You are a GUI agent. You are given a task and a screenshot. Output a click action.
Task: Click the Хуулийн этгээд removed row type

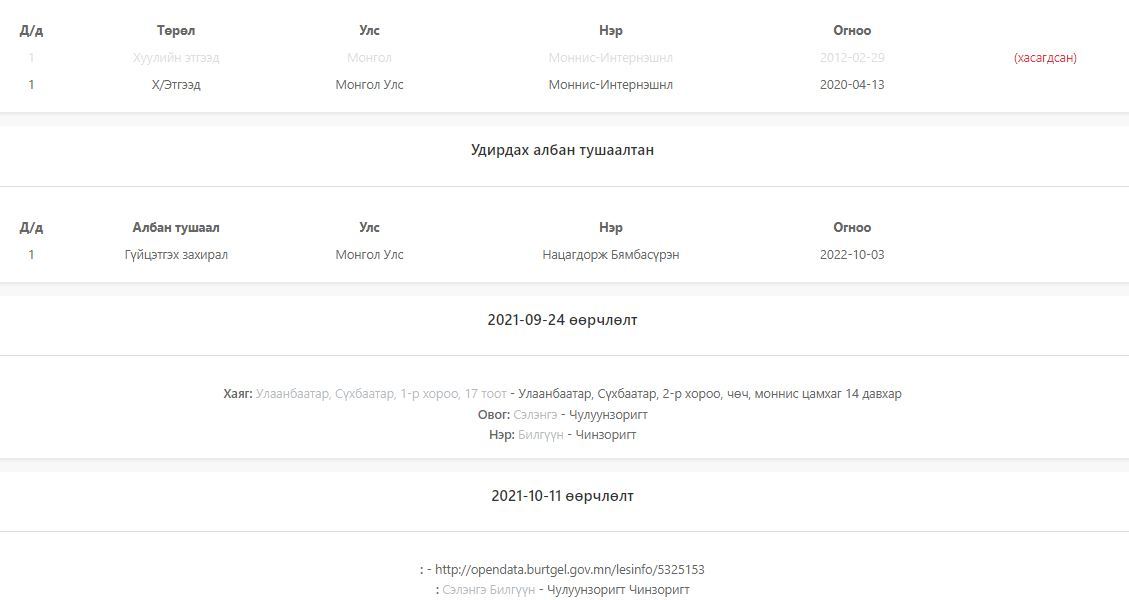176,58
